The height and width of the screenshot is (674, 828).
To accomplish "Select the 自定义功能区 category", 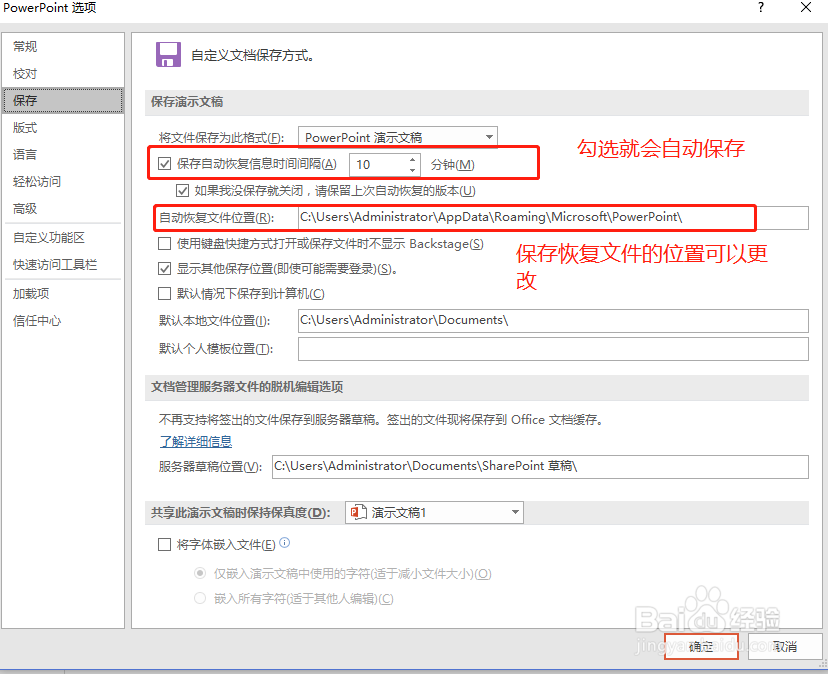I will pos(47,239).
